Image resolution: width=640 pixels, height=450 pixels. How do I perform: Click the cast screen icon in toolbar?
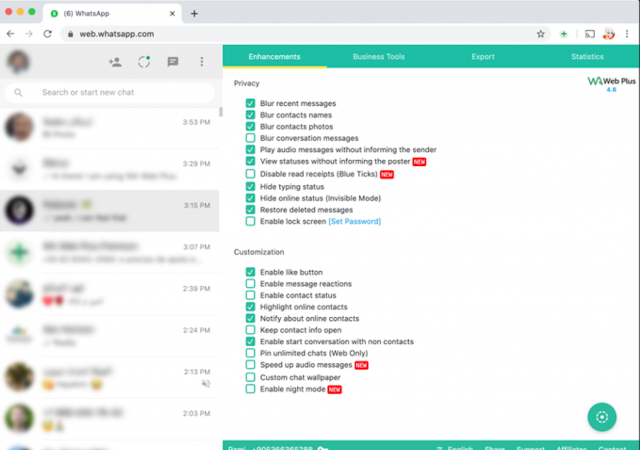point(589,34)
